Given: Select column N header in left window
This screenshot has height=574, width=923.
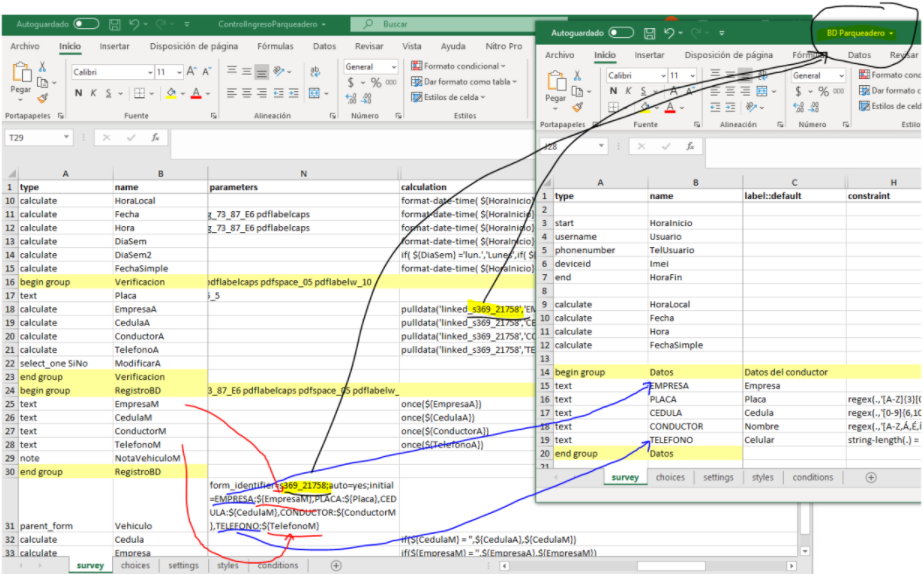Looking at the screenshot, I should 303,174.
